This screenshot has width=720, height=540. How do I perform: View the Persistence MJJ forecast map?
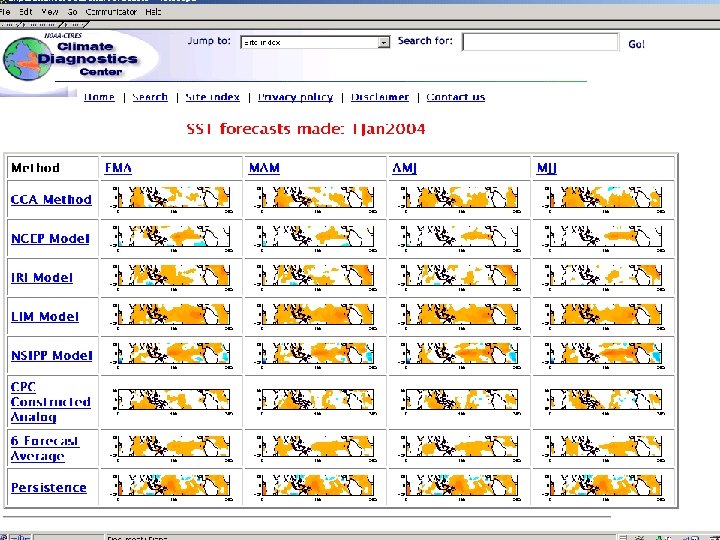603,487
